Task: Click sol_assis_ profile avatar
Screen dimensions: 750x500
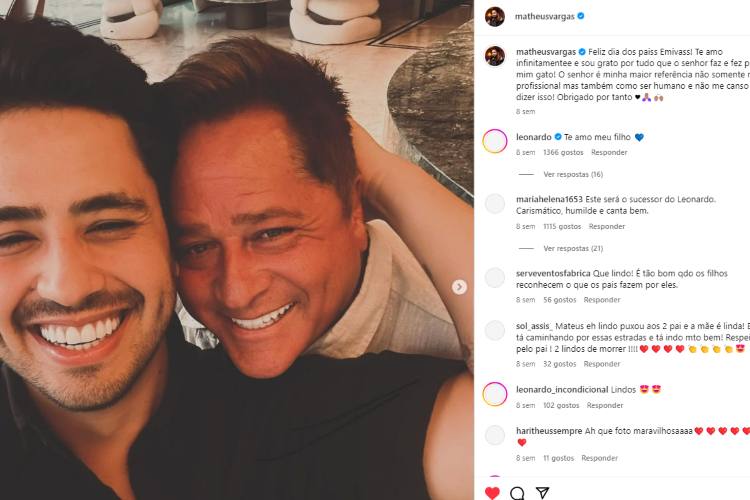Action: coord(495,331)
